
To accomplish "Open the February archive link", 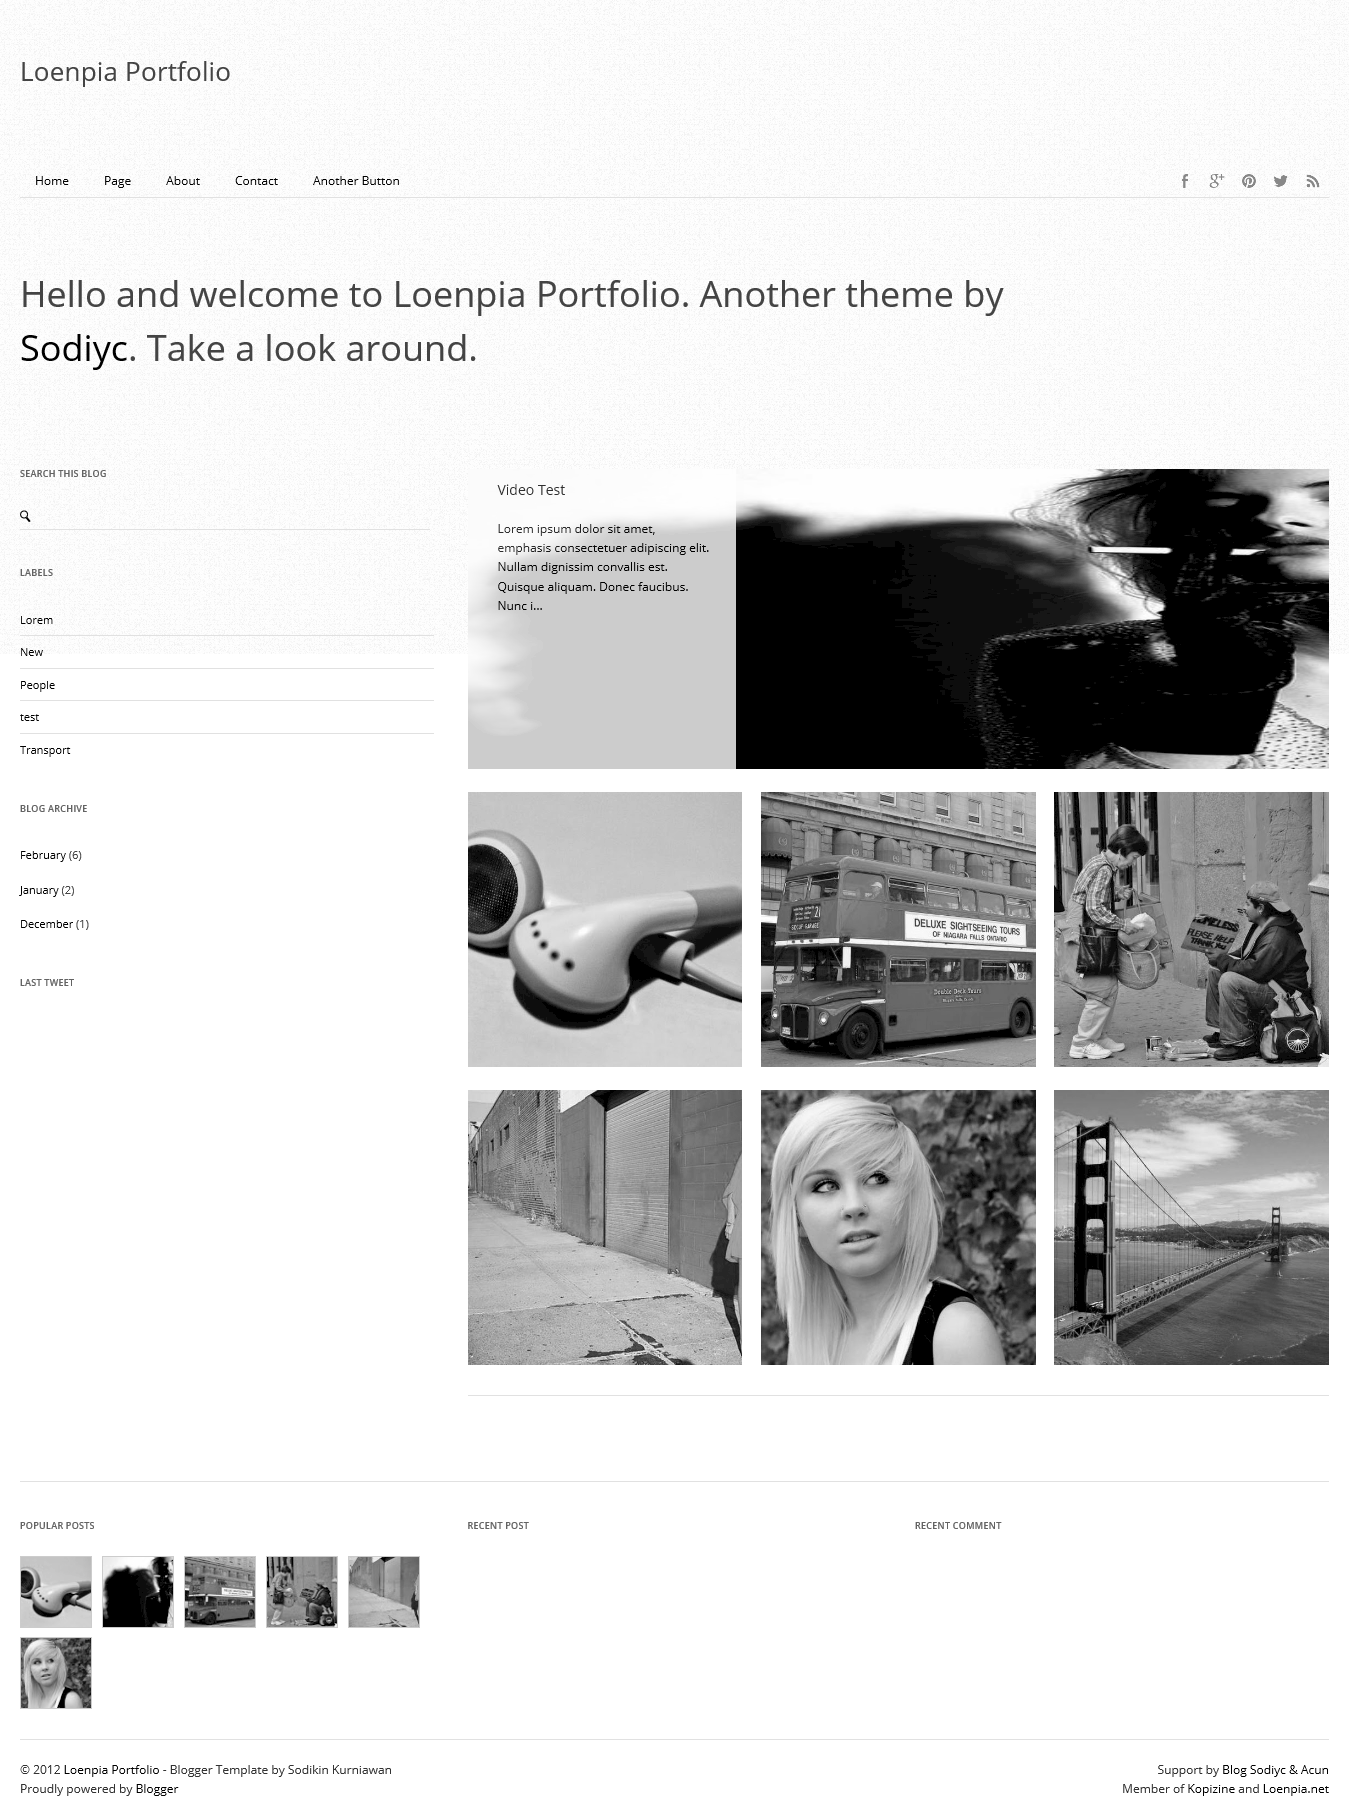I will click(43, 855).
